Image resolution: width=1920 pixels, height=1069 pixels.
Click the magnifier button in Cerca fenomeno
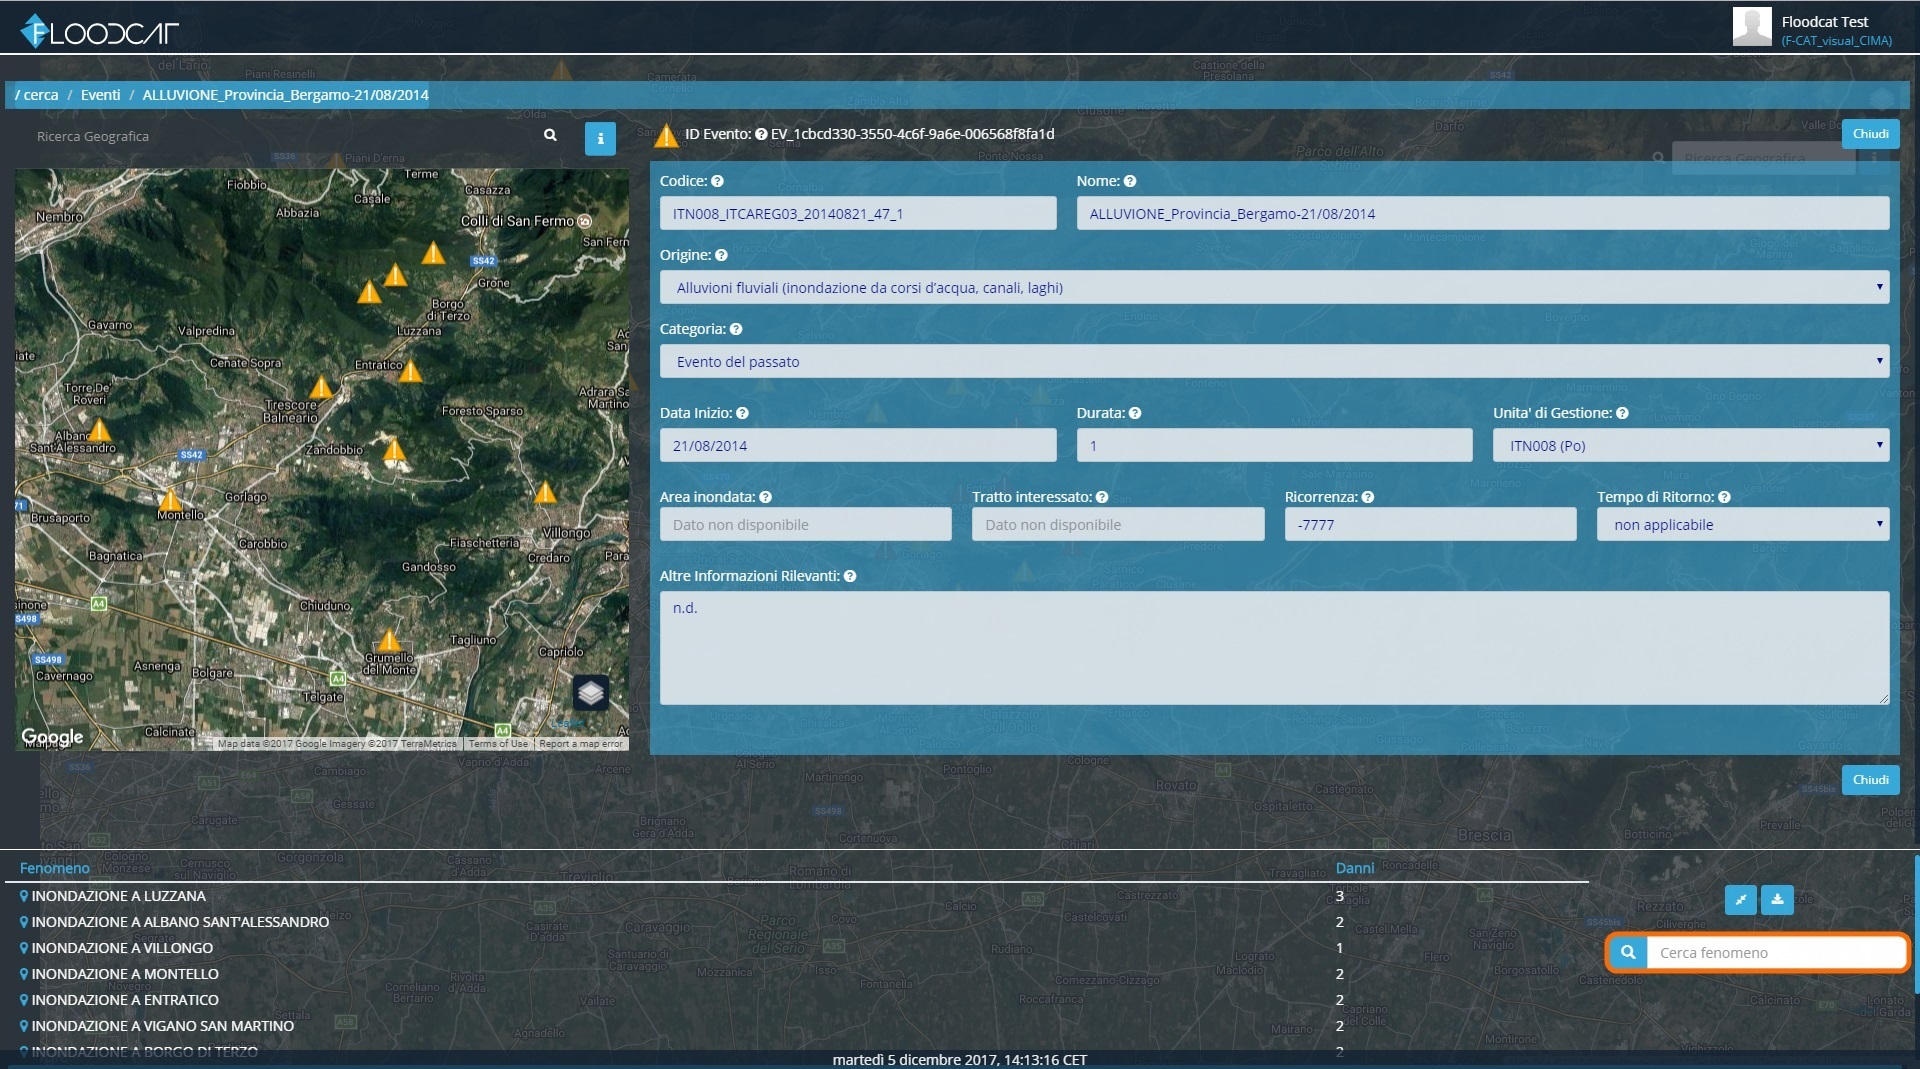1628,952
